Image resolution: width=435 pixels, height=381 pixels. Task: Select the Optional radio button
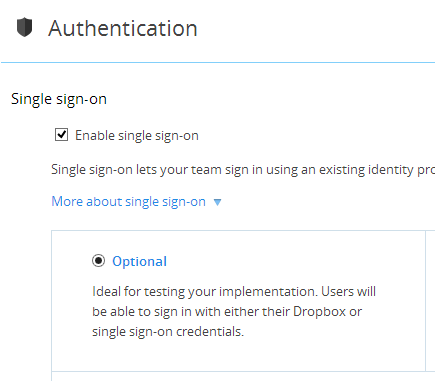click(x=98, y=261)
